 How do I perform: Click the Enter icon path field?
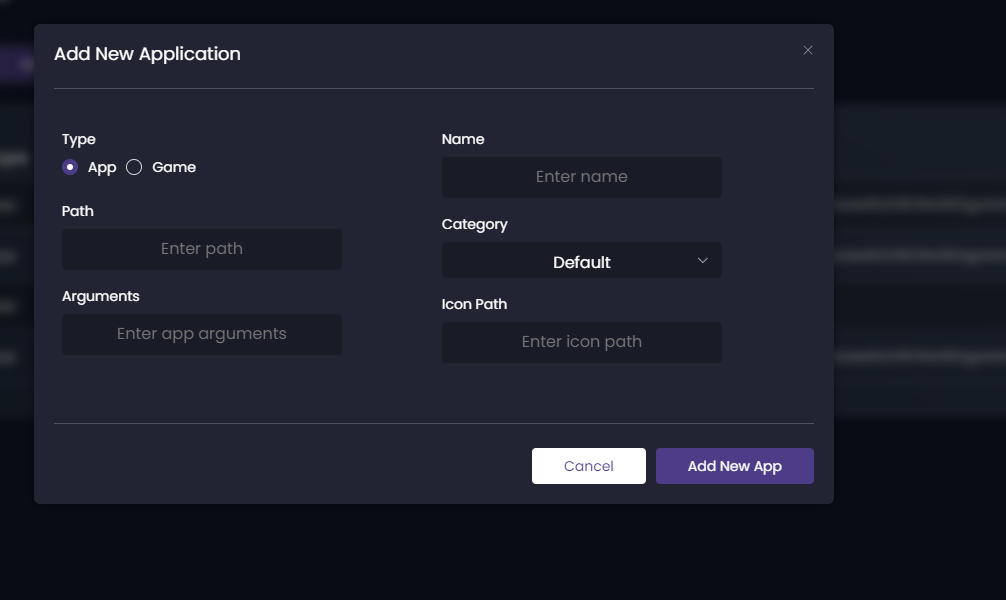click(581, 342)
